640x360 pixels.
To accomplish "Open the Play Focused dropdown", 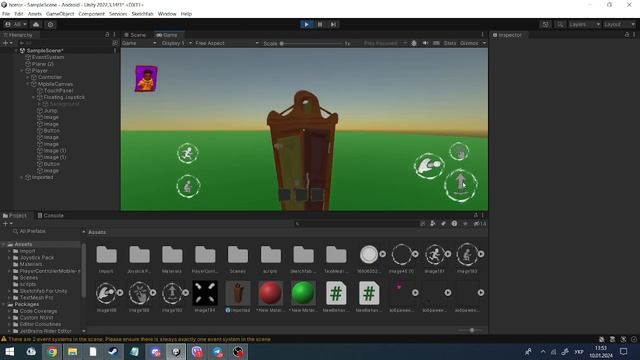I will [x=384, y=43].
